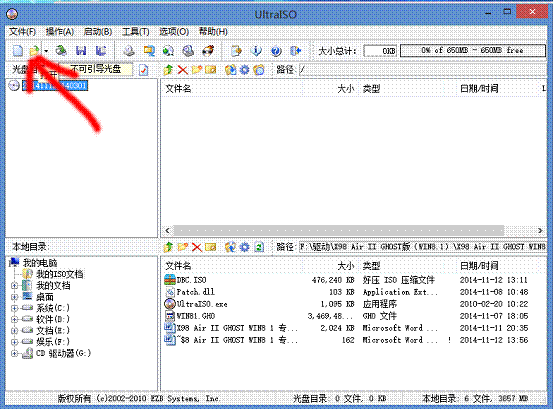Click the Mount to virtual drive icon
Image resolution: width=554 pixels, height=410 pixels.
(188, 51)
